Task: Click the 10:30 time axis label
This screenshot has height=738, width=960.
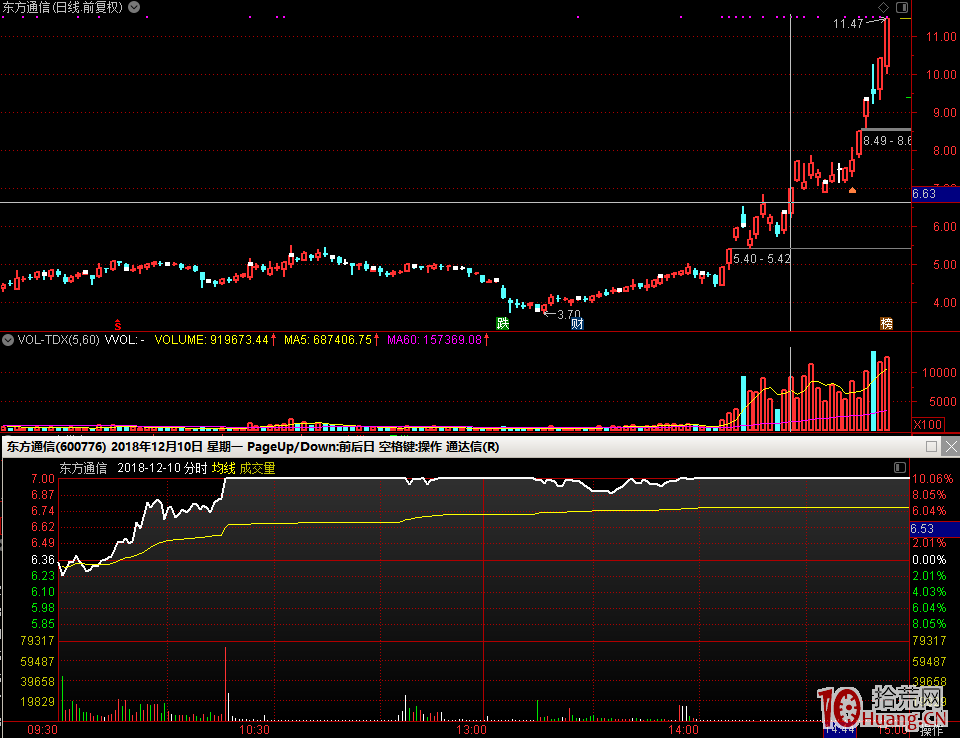Action: [x=254, y=730]
